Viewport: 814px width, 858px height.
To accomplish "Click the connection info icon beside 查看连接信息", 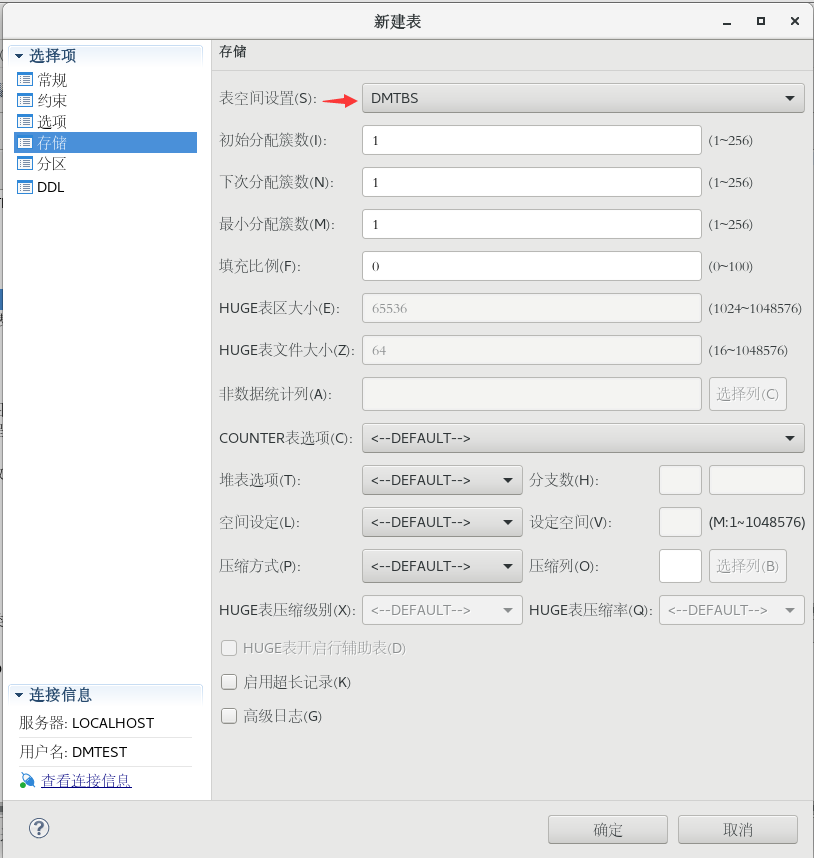I will point(27,780).
